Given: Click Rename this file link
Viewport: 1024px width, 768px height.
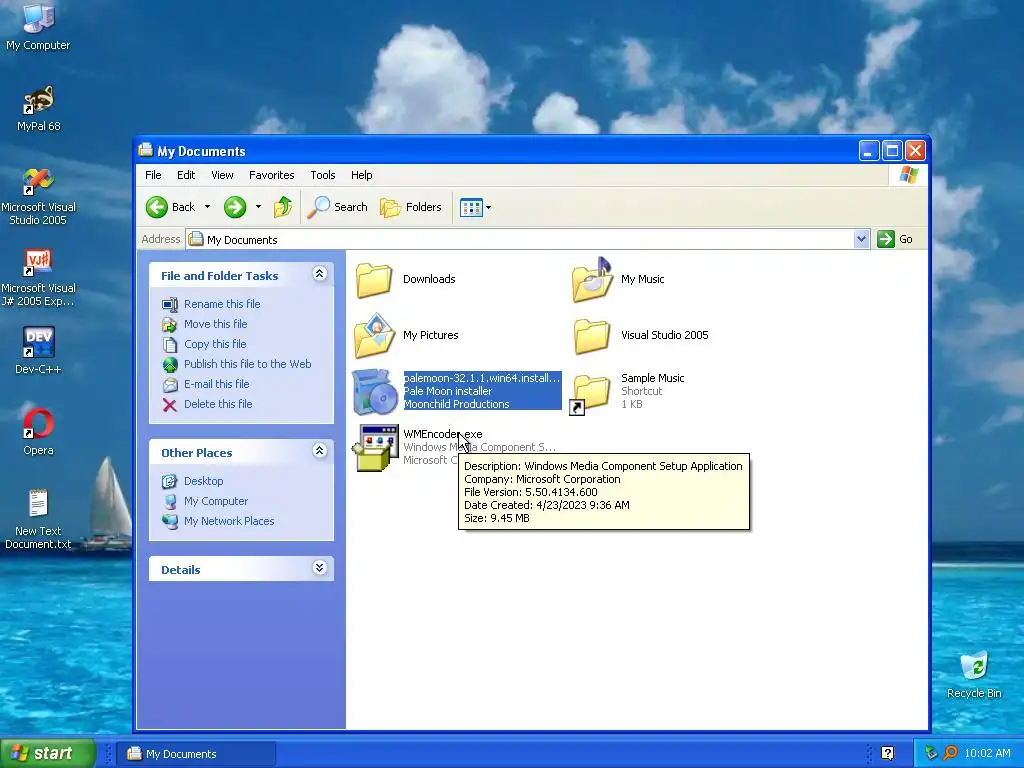Looking at the screenshot, I should (222, 304).
